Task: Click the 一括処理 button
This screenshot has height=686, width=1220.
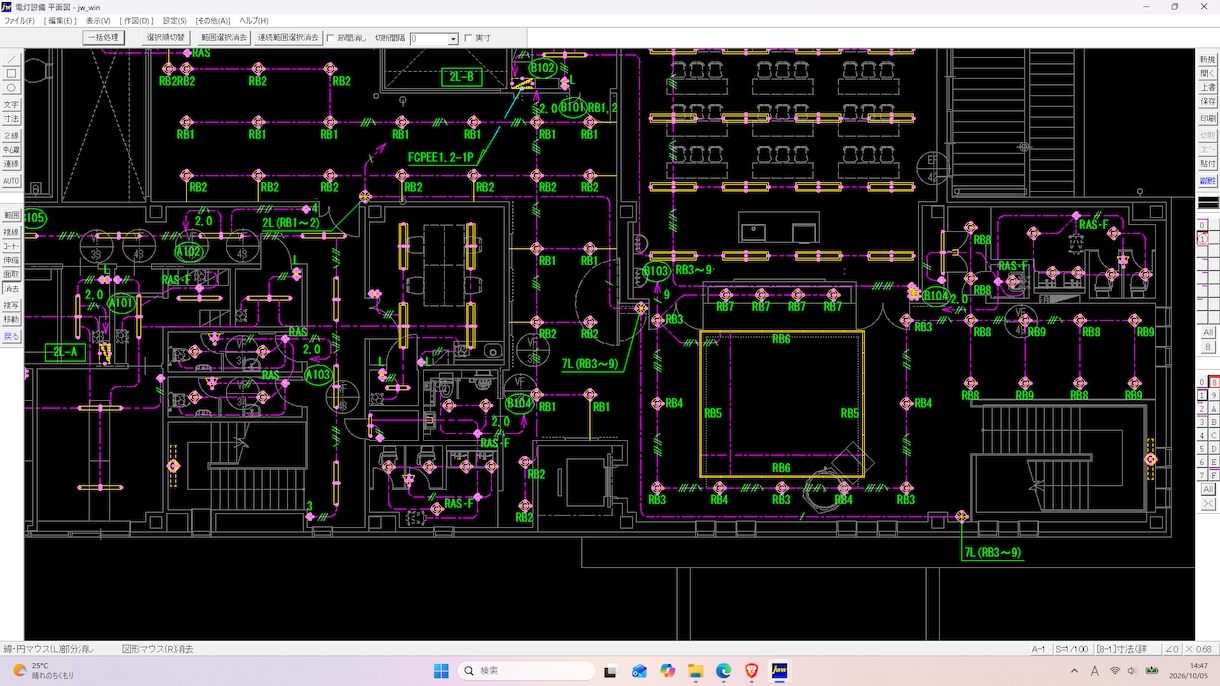Action: tap(103, 38)
